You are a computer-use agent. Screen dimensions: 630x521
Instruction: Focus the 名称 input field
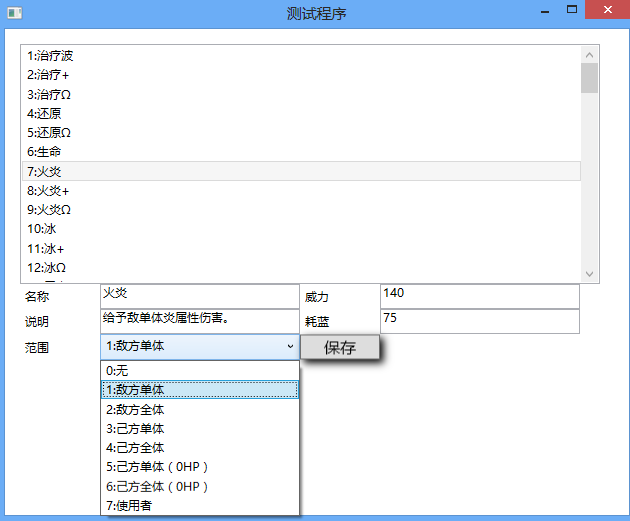click(x=200, y=296)
